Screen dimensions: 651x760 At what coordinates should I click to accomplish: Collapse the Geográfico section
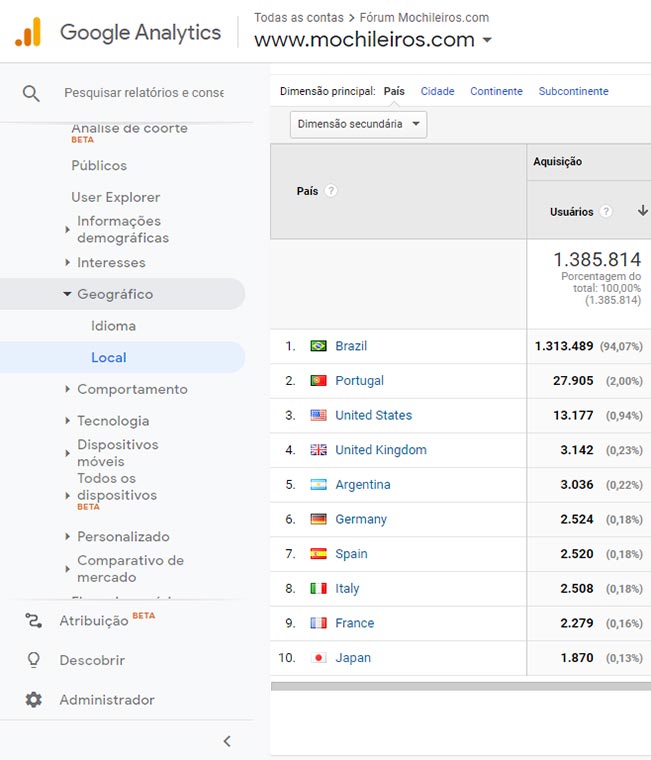tap(67, 294)
